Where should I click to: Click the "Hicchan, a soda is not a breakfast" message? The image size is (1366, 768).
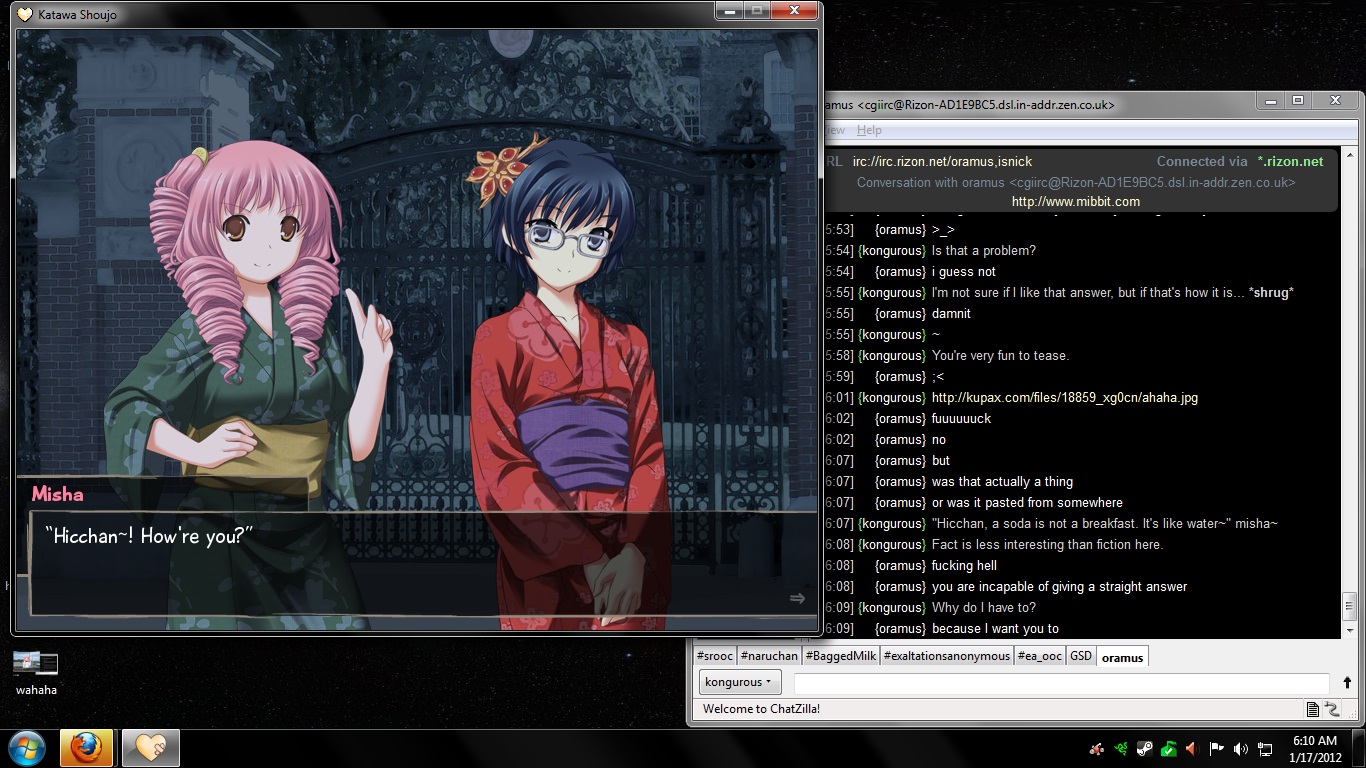(x=1105, y=524)
